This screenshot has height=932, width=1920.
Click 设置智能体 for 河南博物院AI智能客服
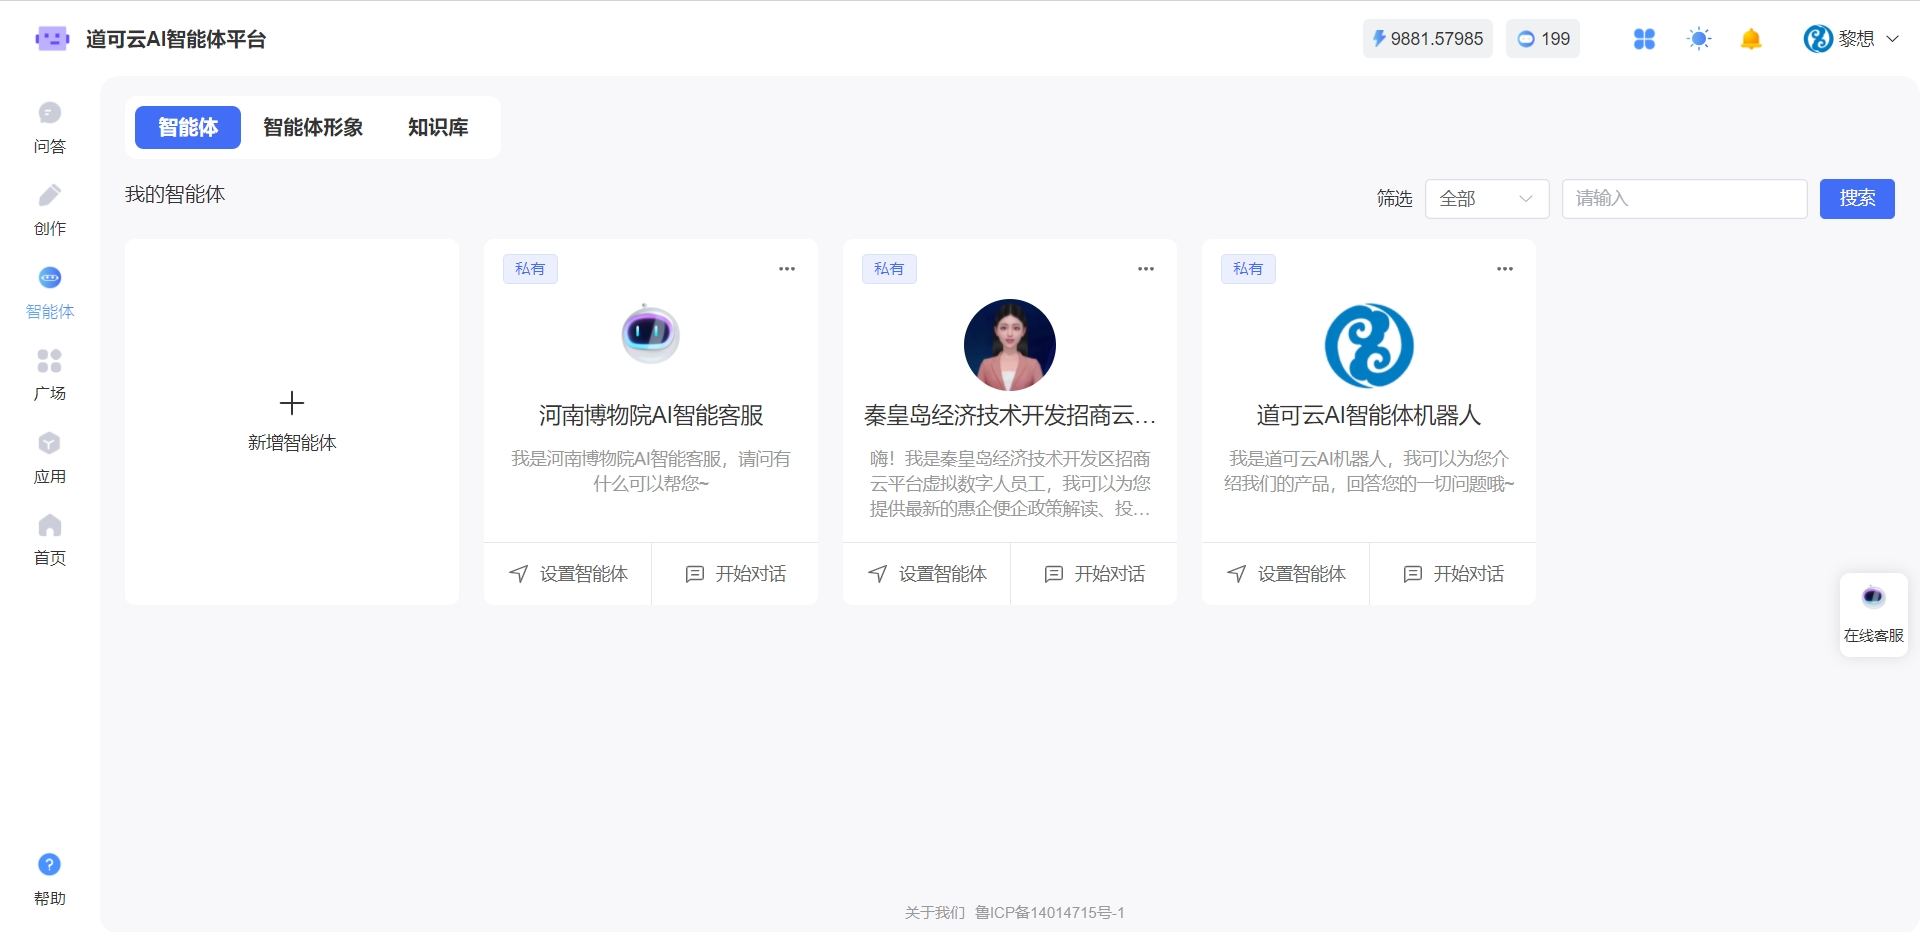(x=568, y=574)
